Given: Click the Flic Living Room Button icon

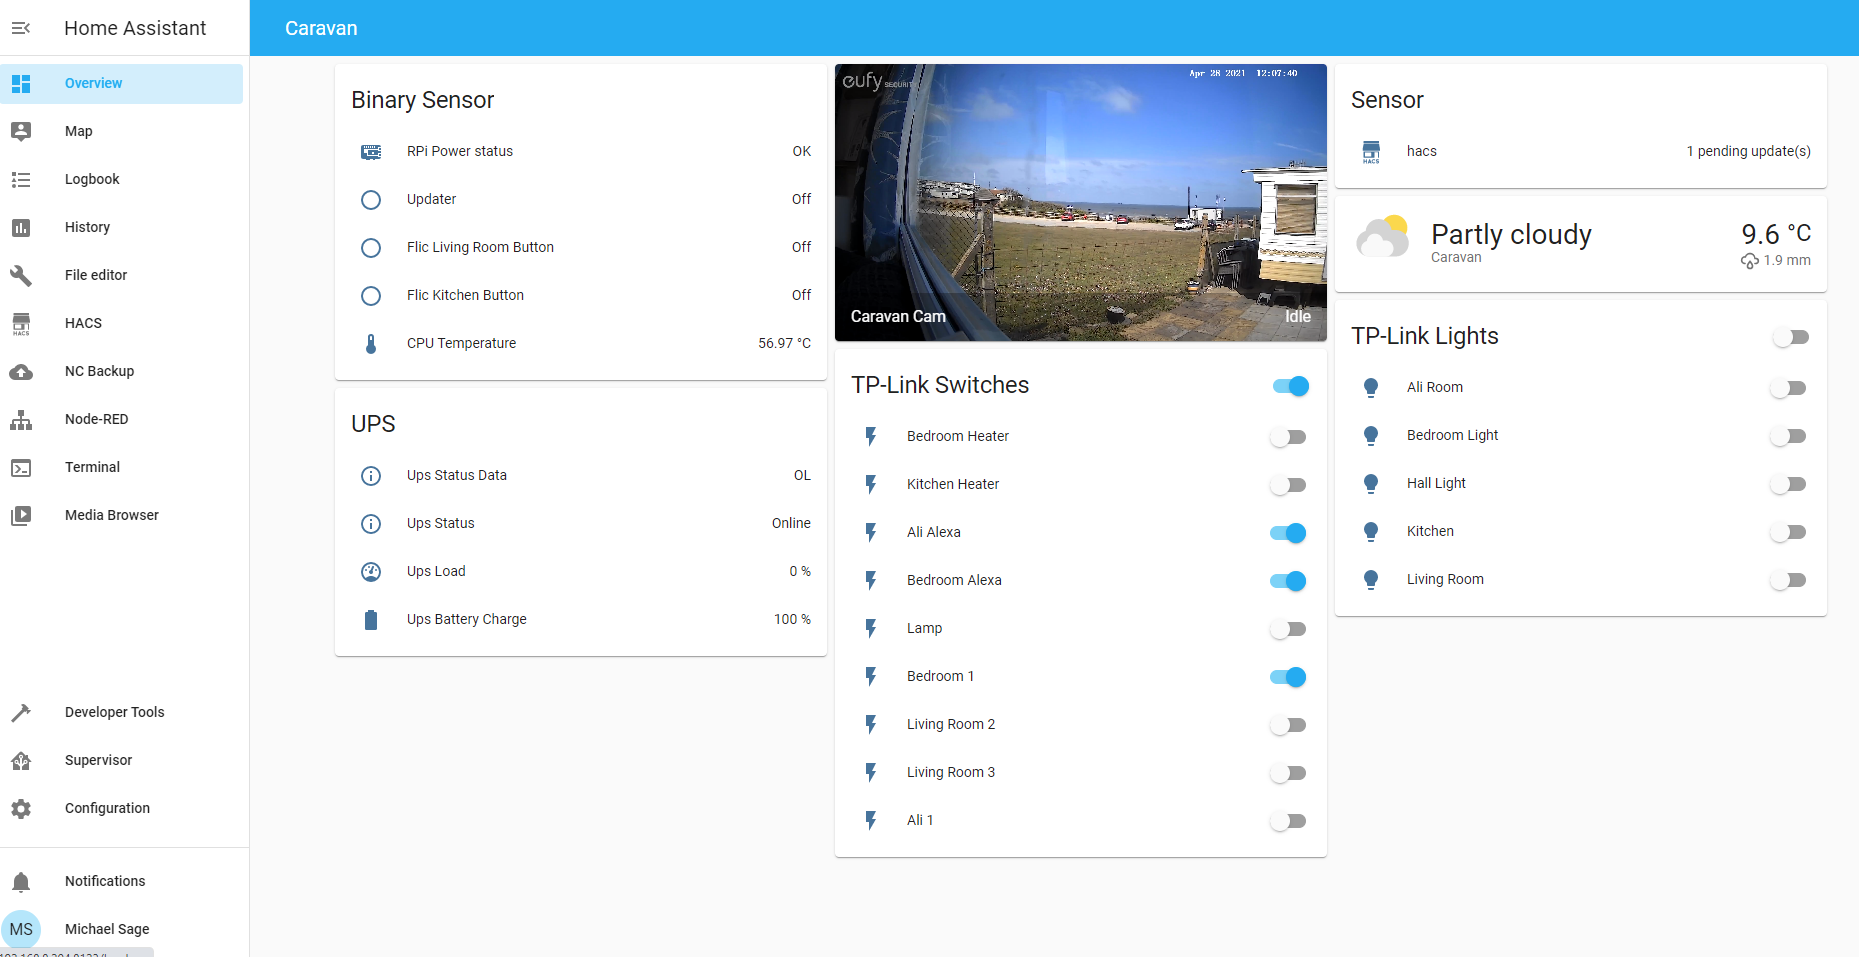Looking at the screenshot, I should point(371,247).
